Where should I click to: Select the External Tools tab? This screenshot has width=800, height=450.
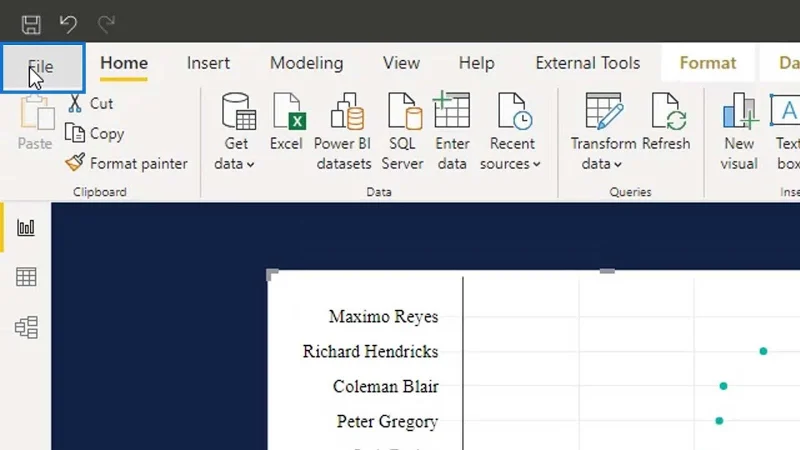point(588,63)
